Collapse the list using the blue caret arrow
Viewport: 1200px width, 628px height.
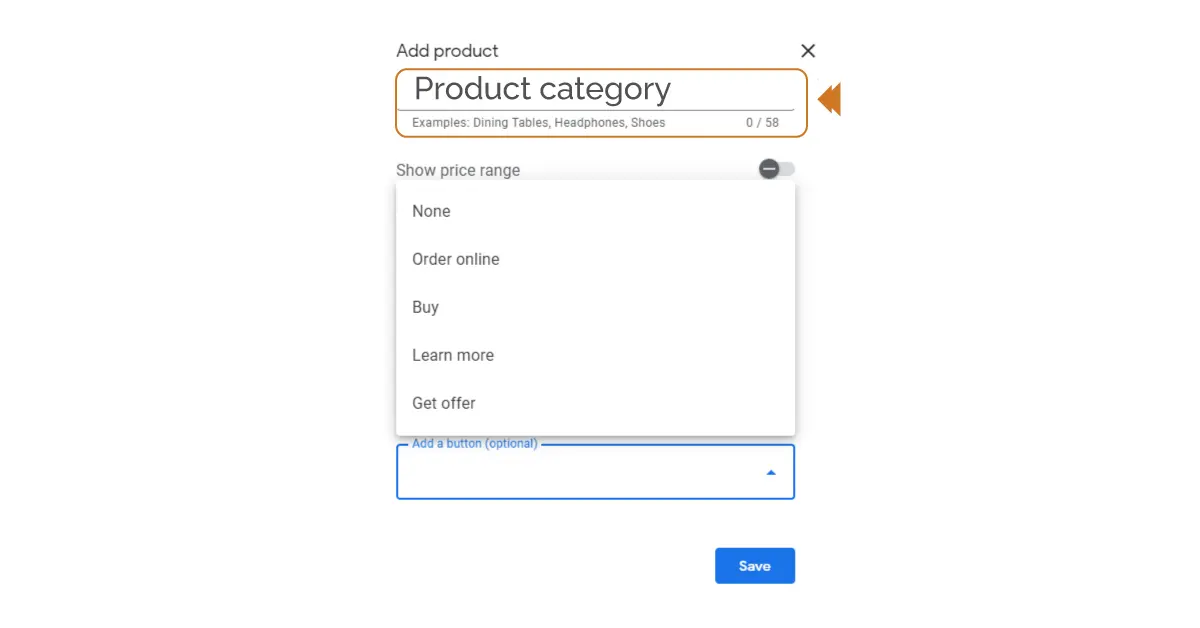point(771,472)
